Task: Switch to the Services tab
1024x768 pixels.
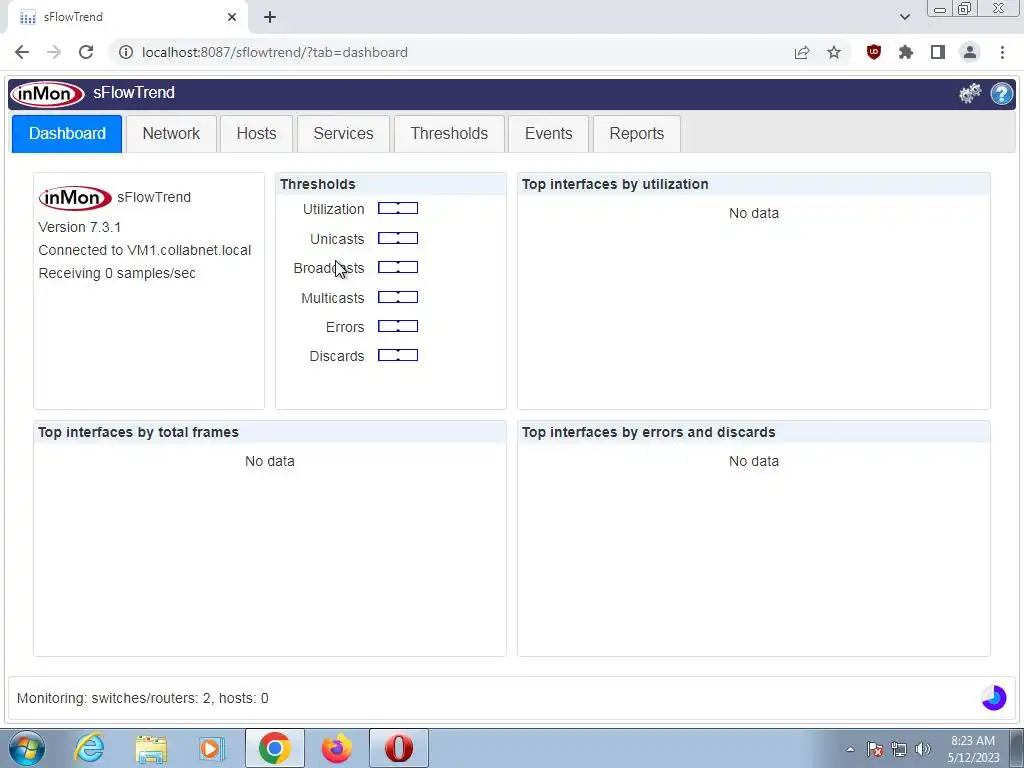Action: tap(344, 134)
